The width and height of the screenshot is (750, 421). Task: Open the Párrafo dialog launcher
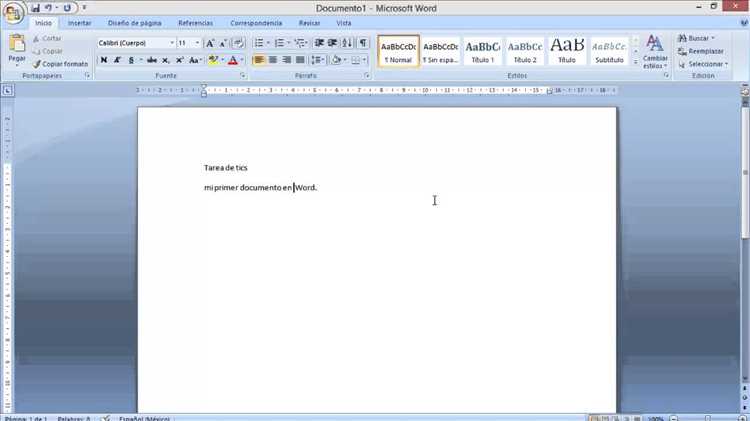tap(367, 76)
